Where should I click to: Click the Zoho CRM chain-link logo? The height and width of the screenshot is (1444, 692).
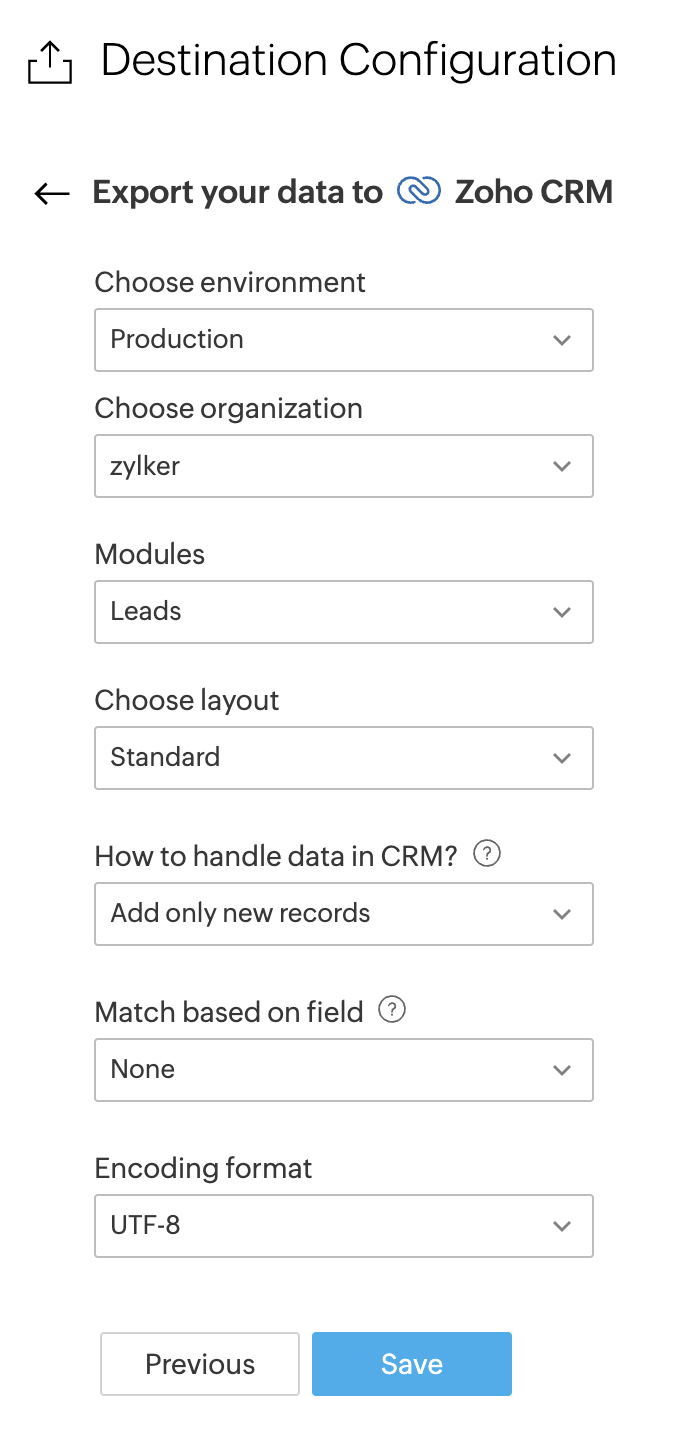(x=419, y=191)
